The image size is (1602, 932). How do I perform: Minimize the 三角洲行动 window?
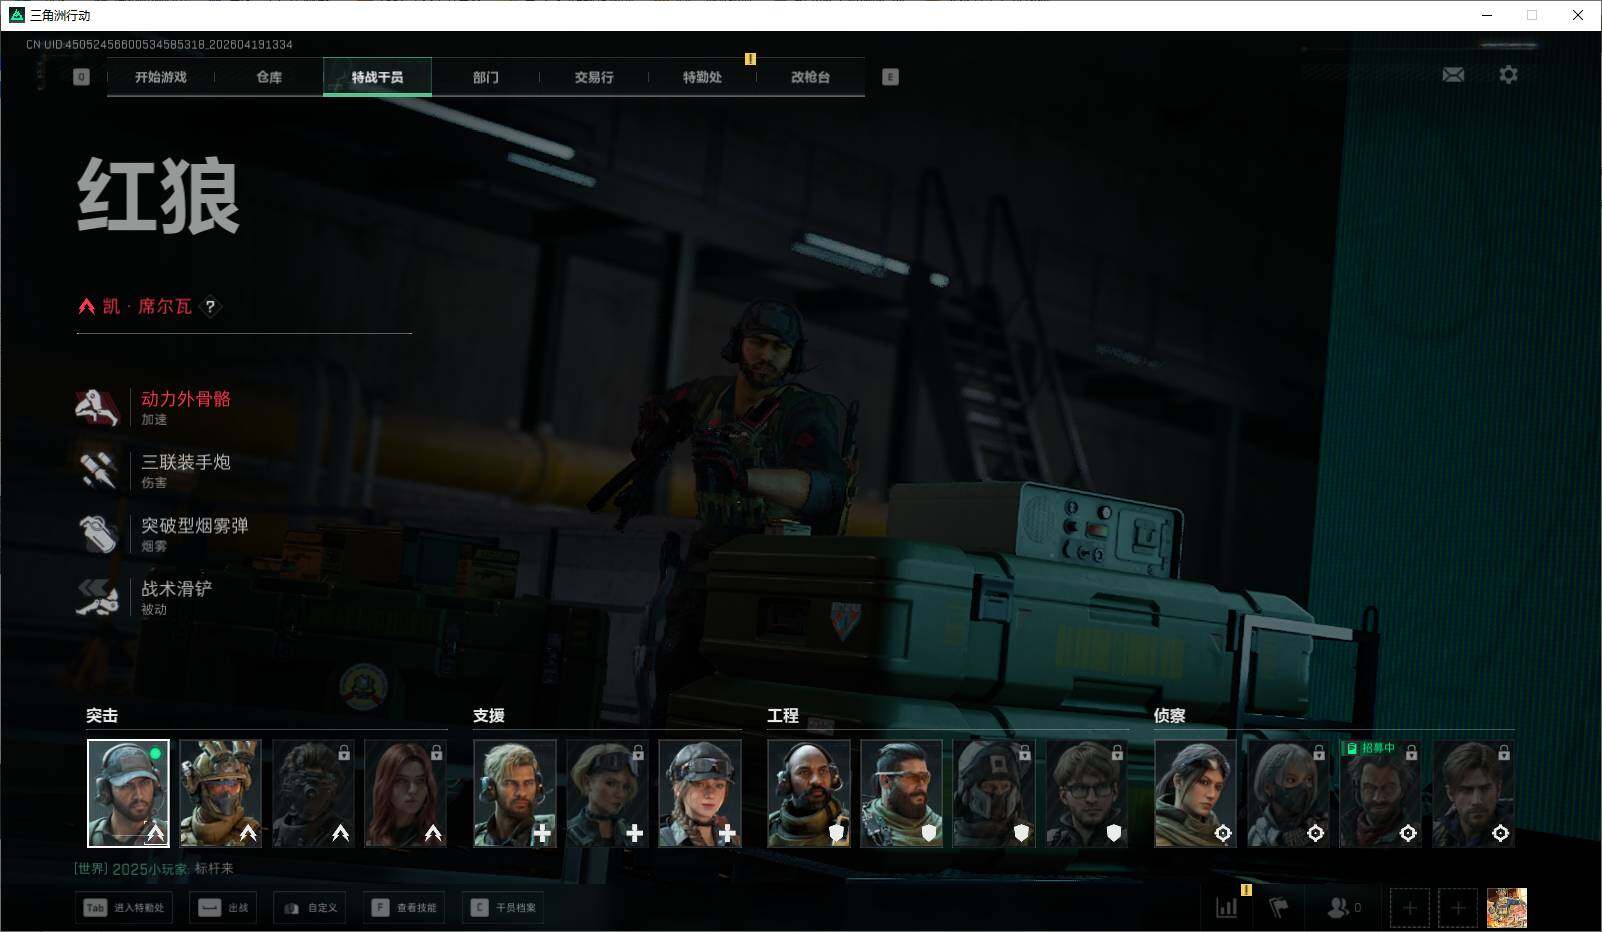tap(1487, 15)
